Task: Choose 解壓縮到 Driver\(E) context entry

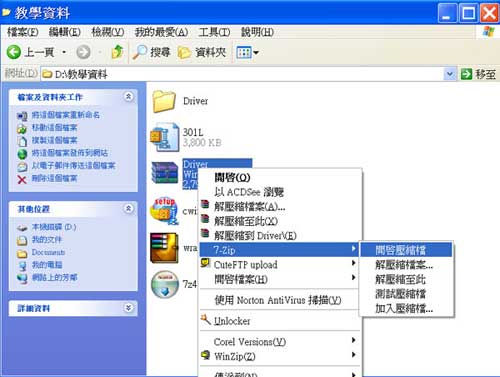Action: pyautogui.click(x=280, y=236)
